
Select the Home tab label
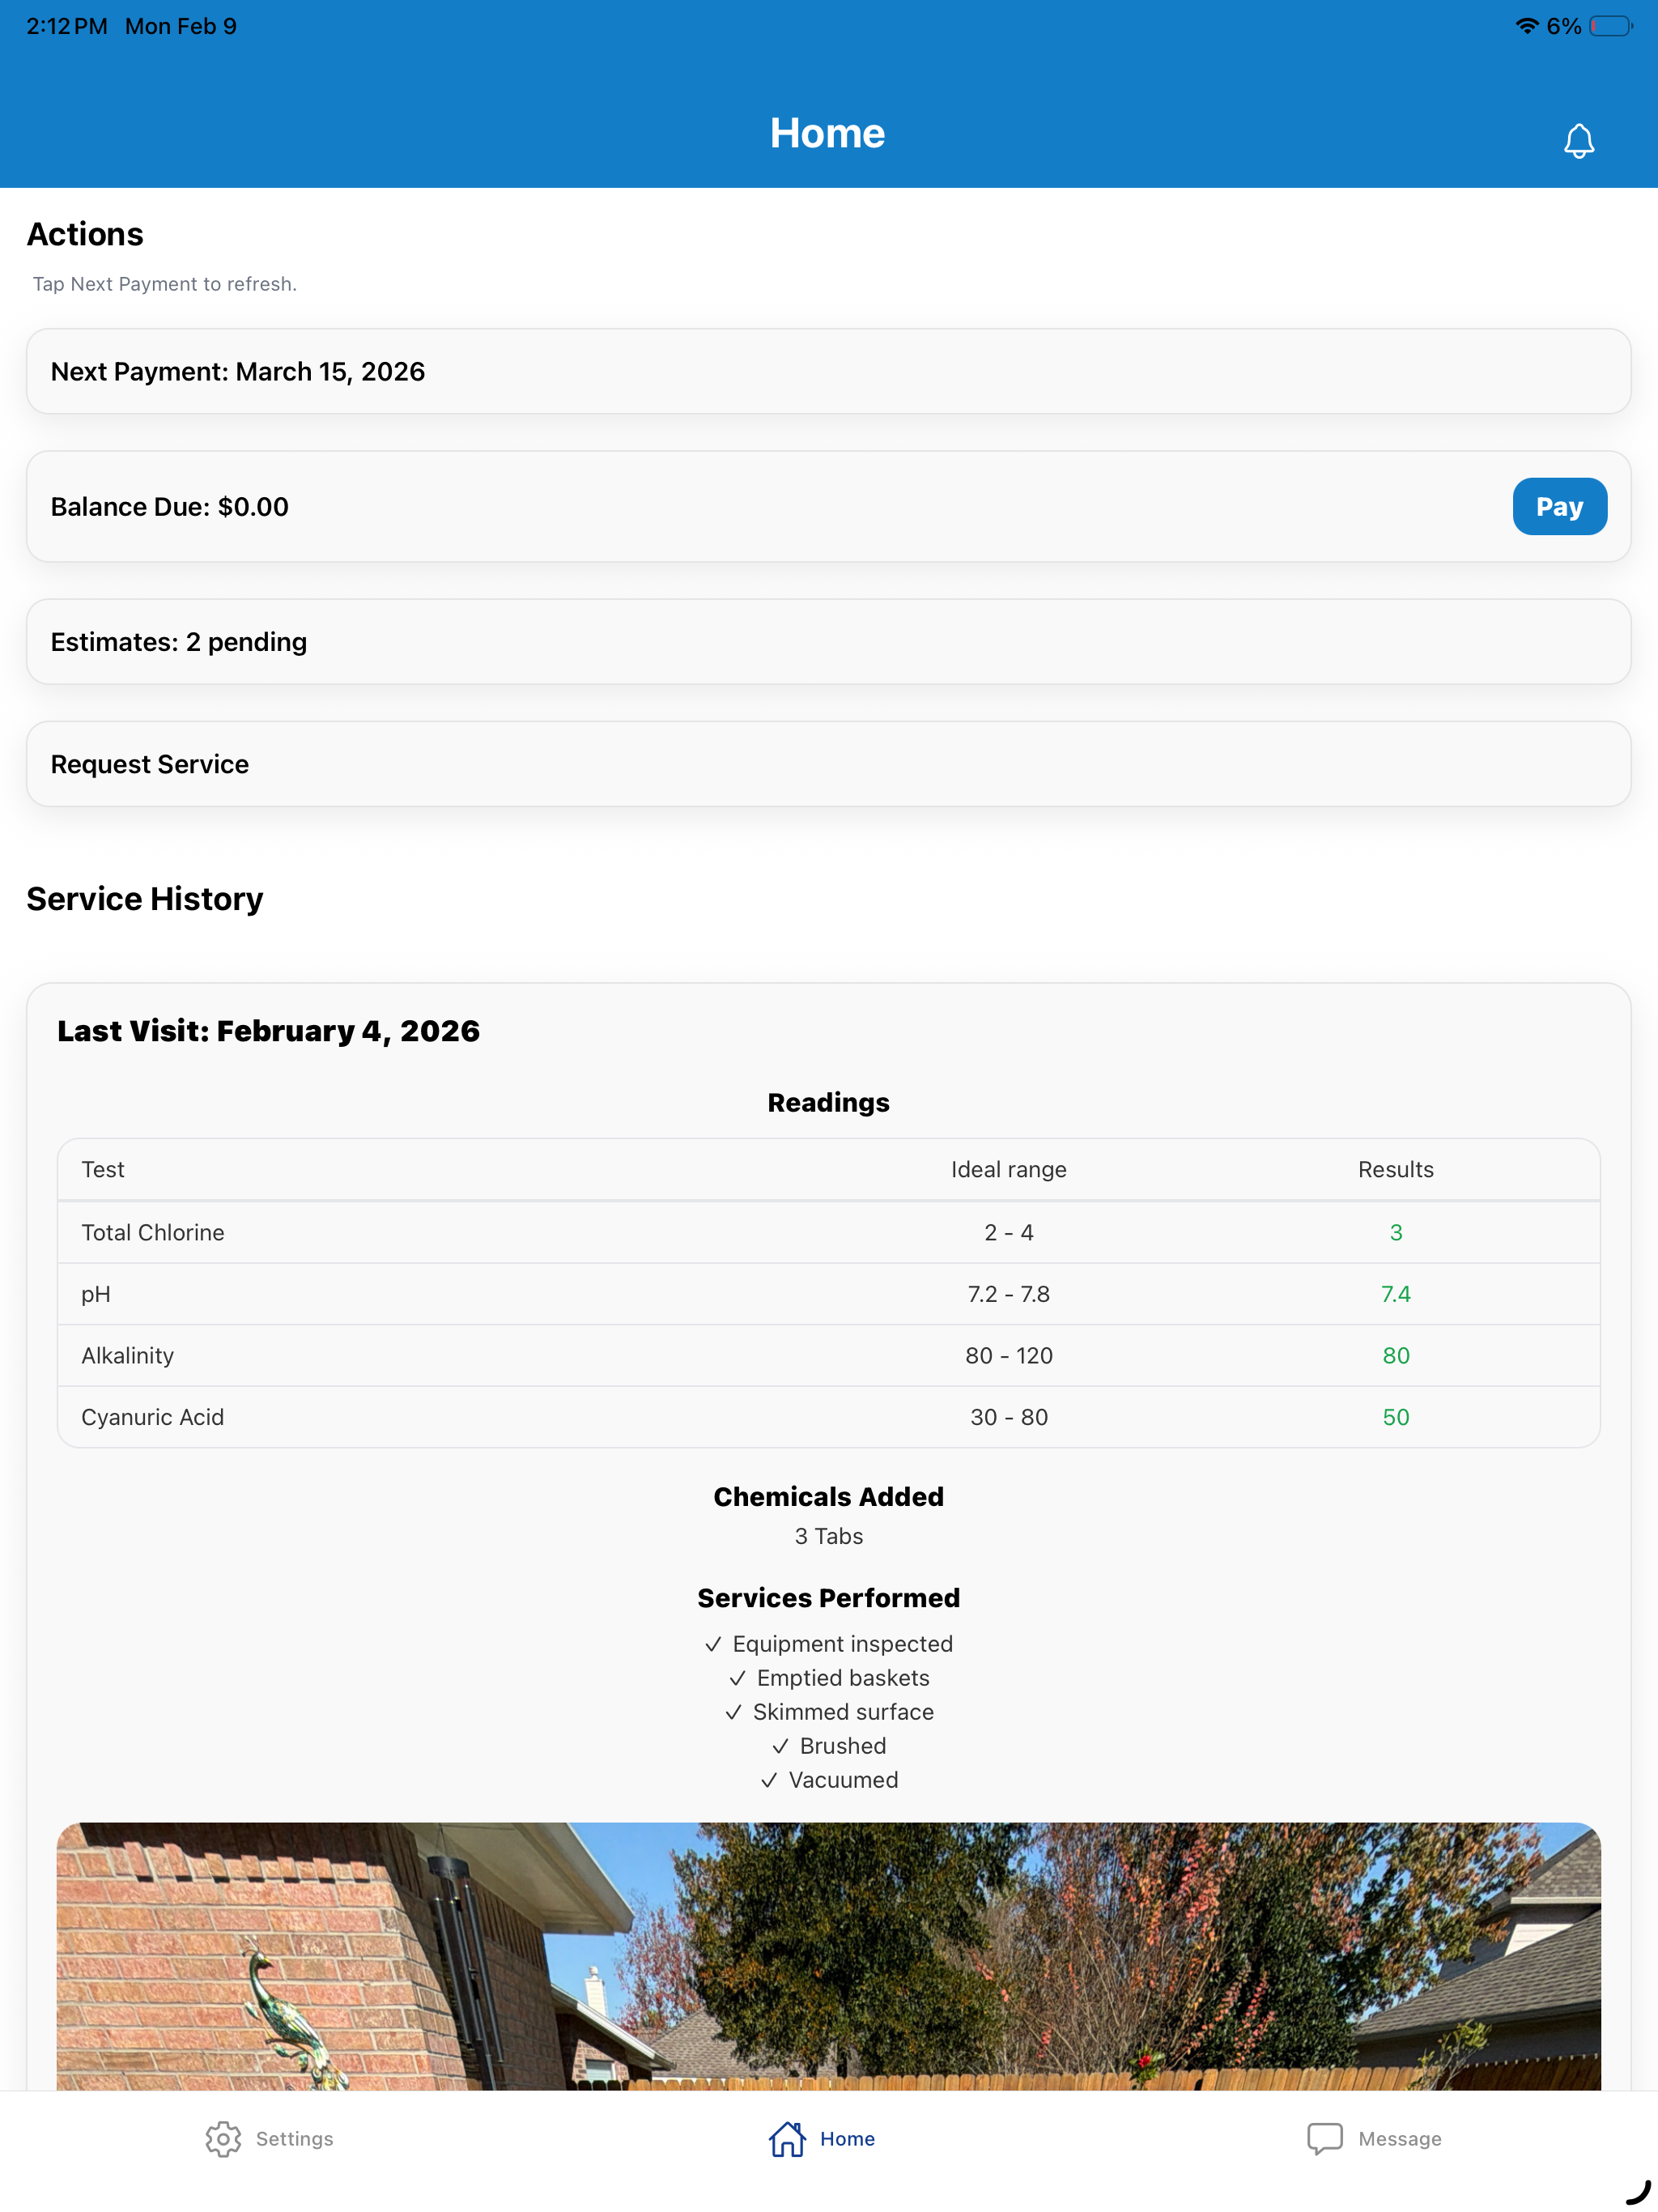[847, 2139]
